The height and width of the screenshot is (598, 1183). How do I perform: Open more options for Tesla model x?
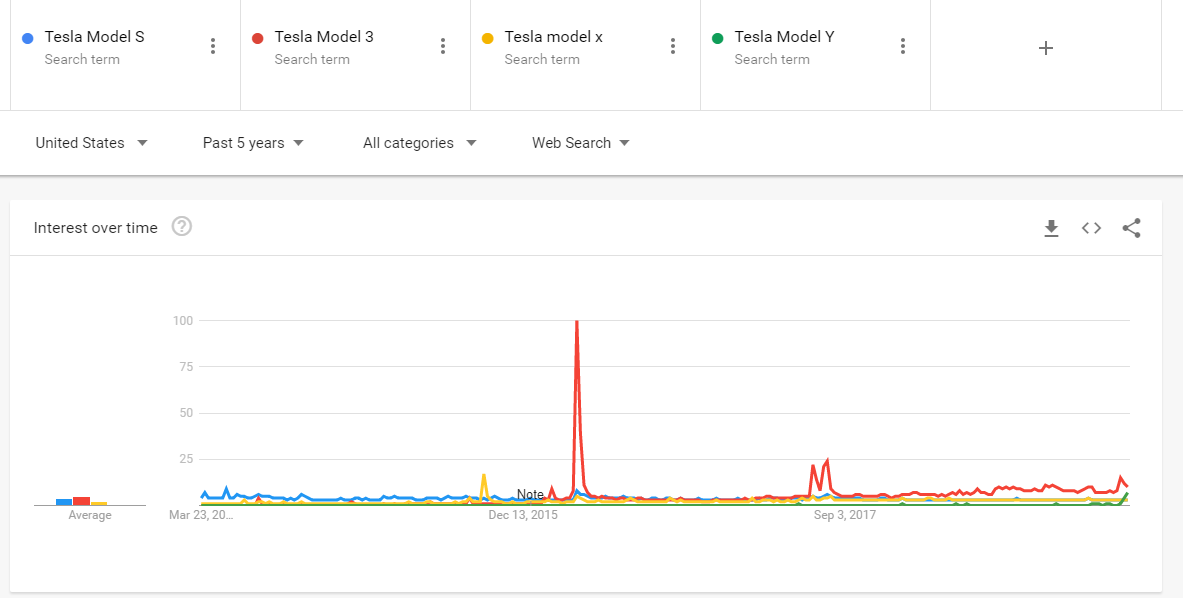click(673, 47)
